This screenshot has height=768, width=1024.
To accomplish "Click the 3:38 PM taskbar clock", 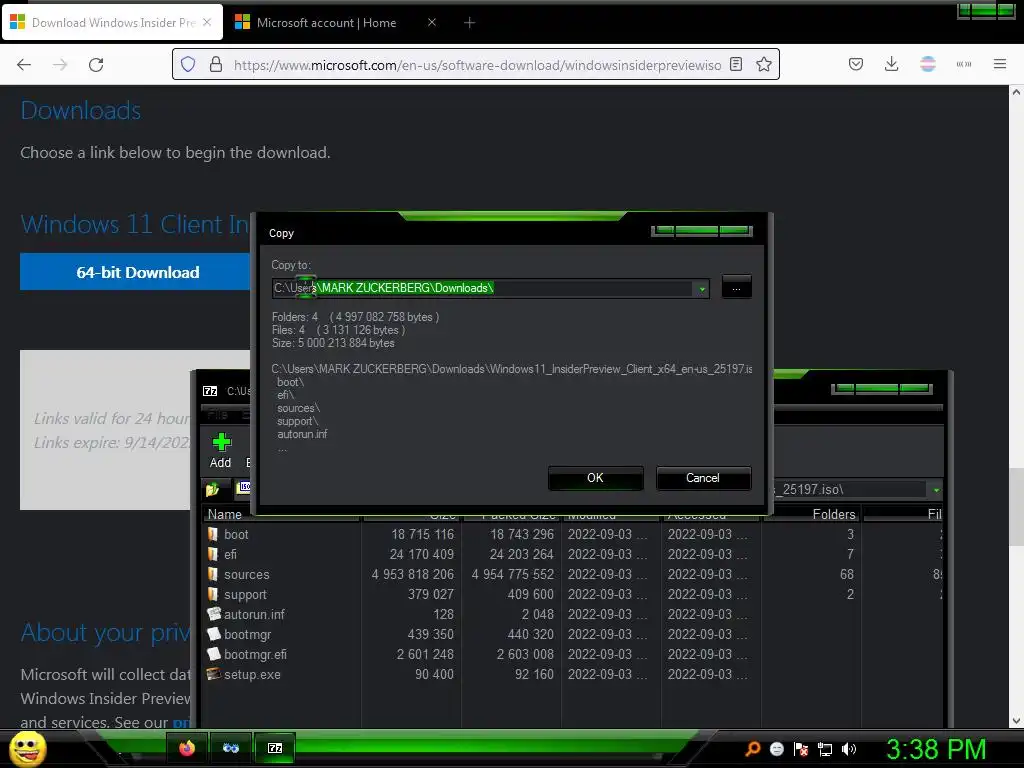I will pyautogui.click(x=936, y=749).
